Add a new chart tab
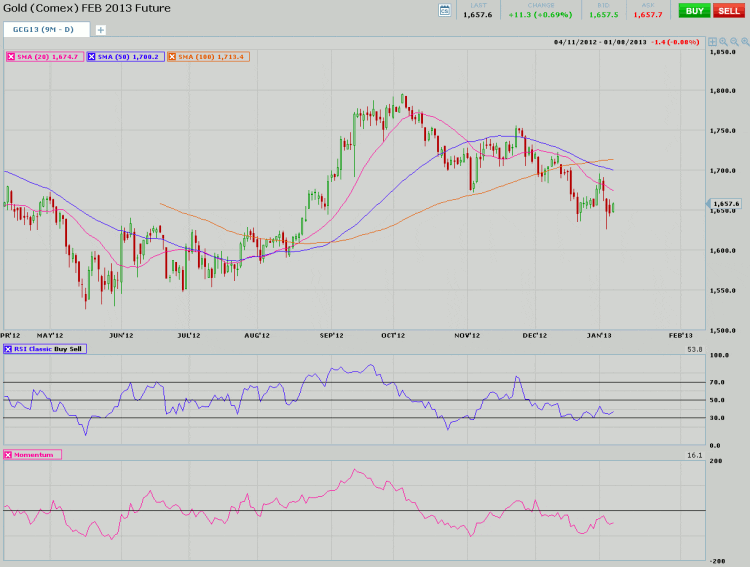750x567 pixels. 100,30
